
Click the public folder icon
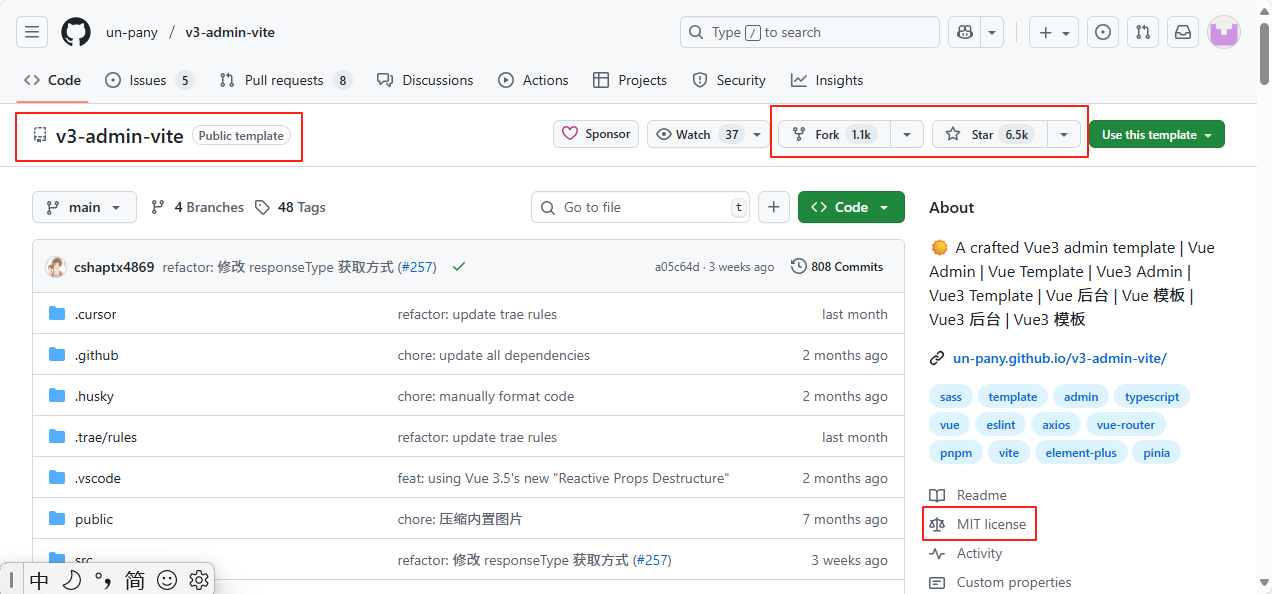57,519
